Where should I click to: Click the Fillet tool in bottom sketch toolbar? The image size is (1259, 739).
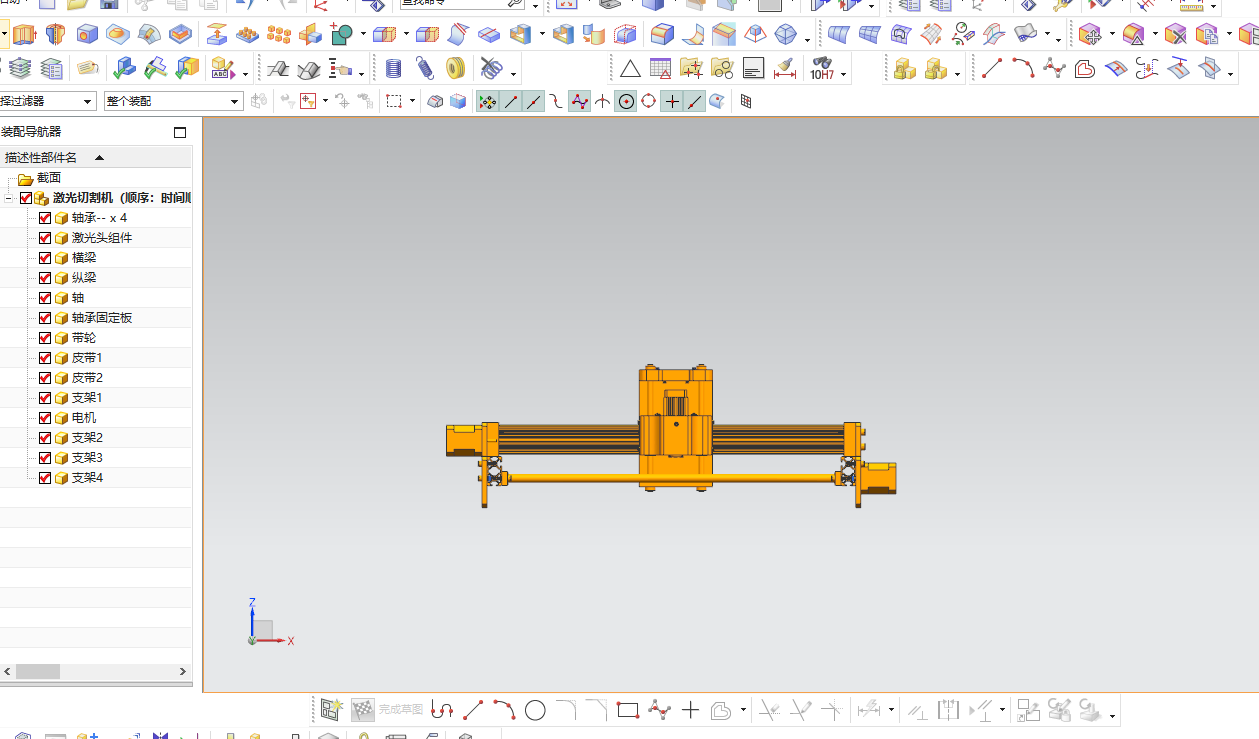[566, 711]
